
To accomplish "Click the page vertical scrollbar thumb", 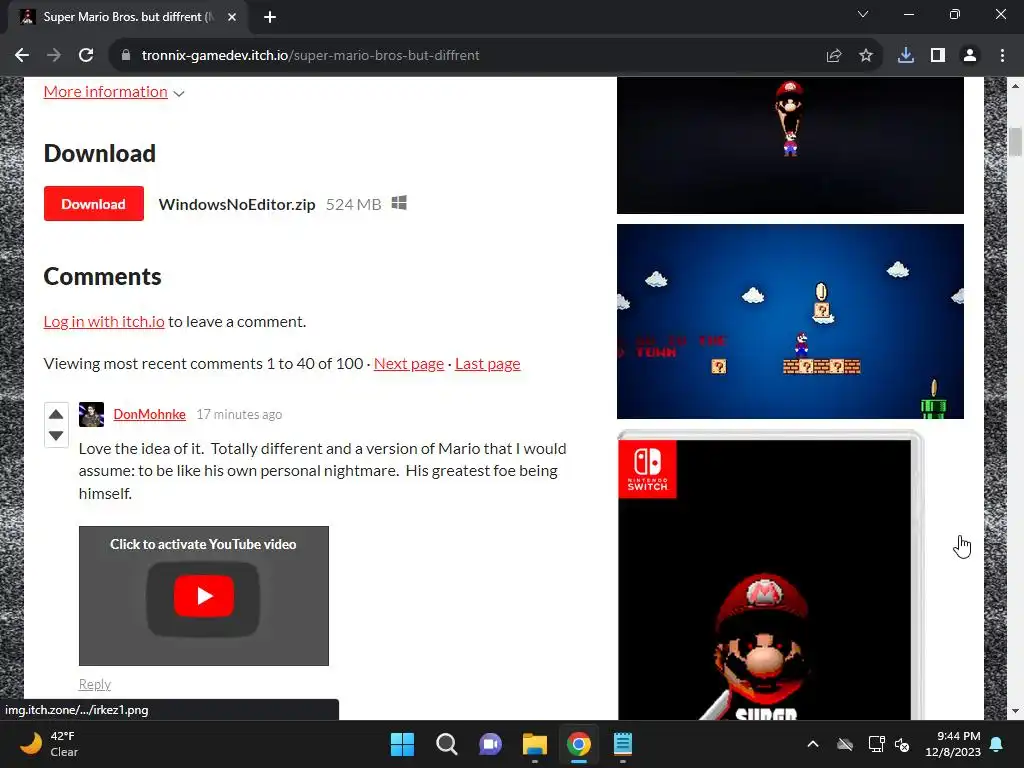I will (x=1015, y=142).
